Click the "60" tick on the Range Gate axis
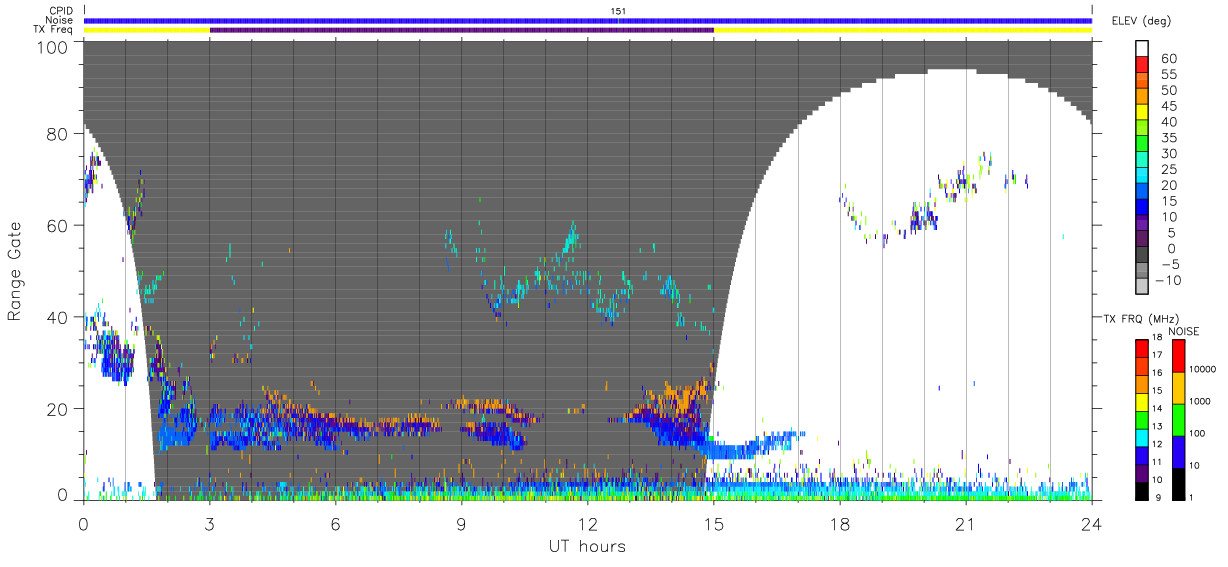Viewport: 1228px width, 567px height. click(57, 226)
